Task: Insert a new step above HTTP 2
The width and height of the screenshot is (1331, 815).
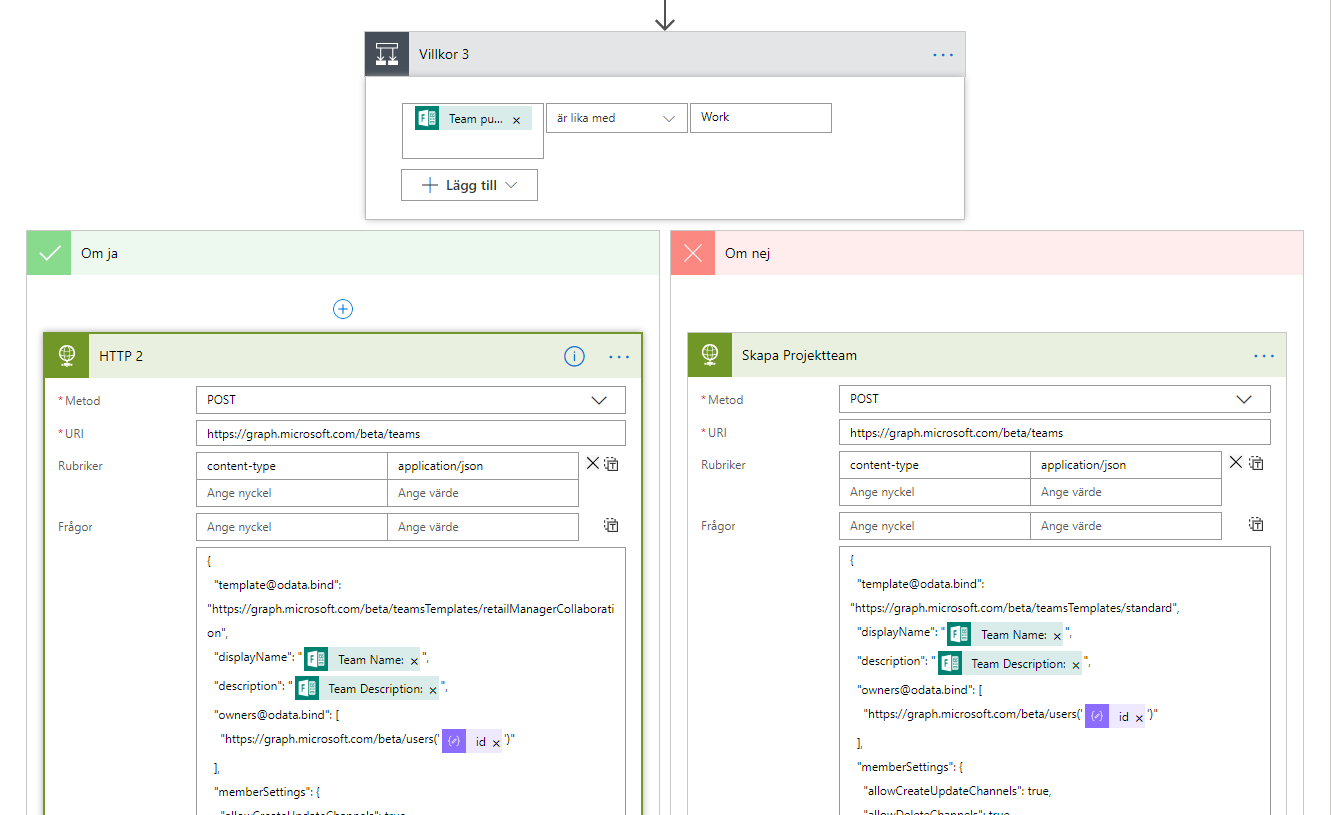Action: (x=343, y=309)
